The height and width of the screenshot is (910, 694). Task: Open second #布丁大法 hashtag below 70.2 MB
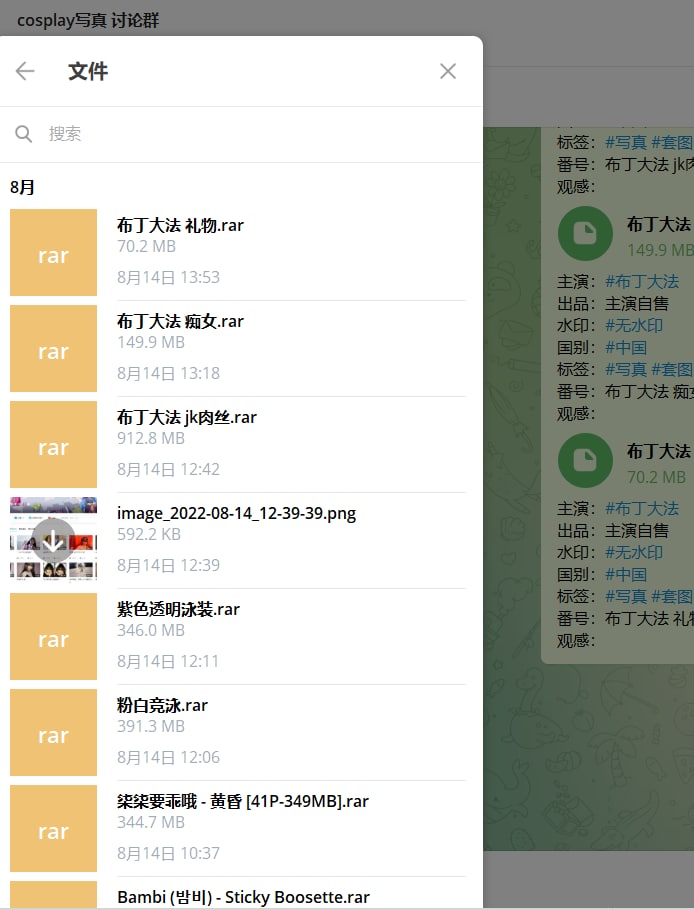pyautogui.click(x=642, y=508)
